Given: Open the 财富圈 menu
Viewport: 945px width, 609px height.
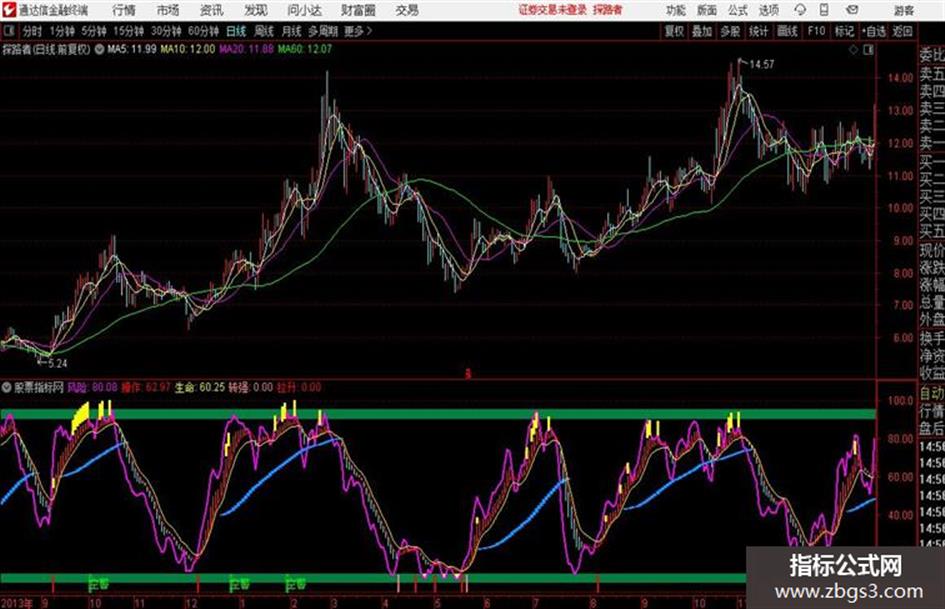Looking at the screenshot, I should [x=359, y=10].
